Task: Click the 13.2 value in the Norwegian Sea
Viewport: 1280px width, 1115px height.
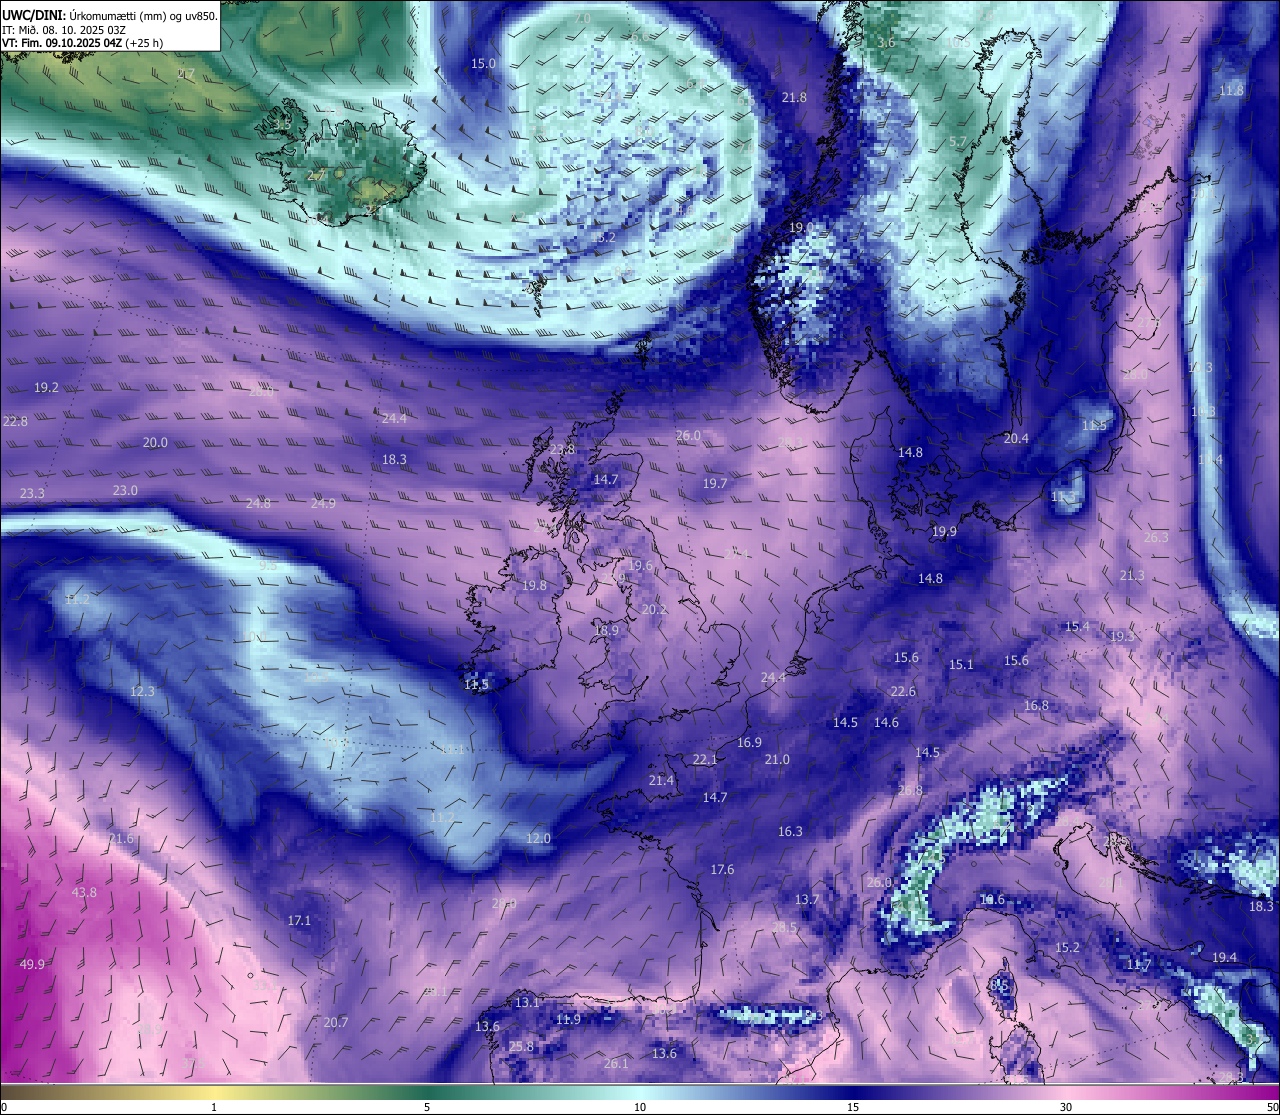Action: [x=603, y=238]
